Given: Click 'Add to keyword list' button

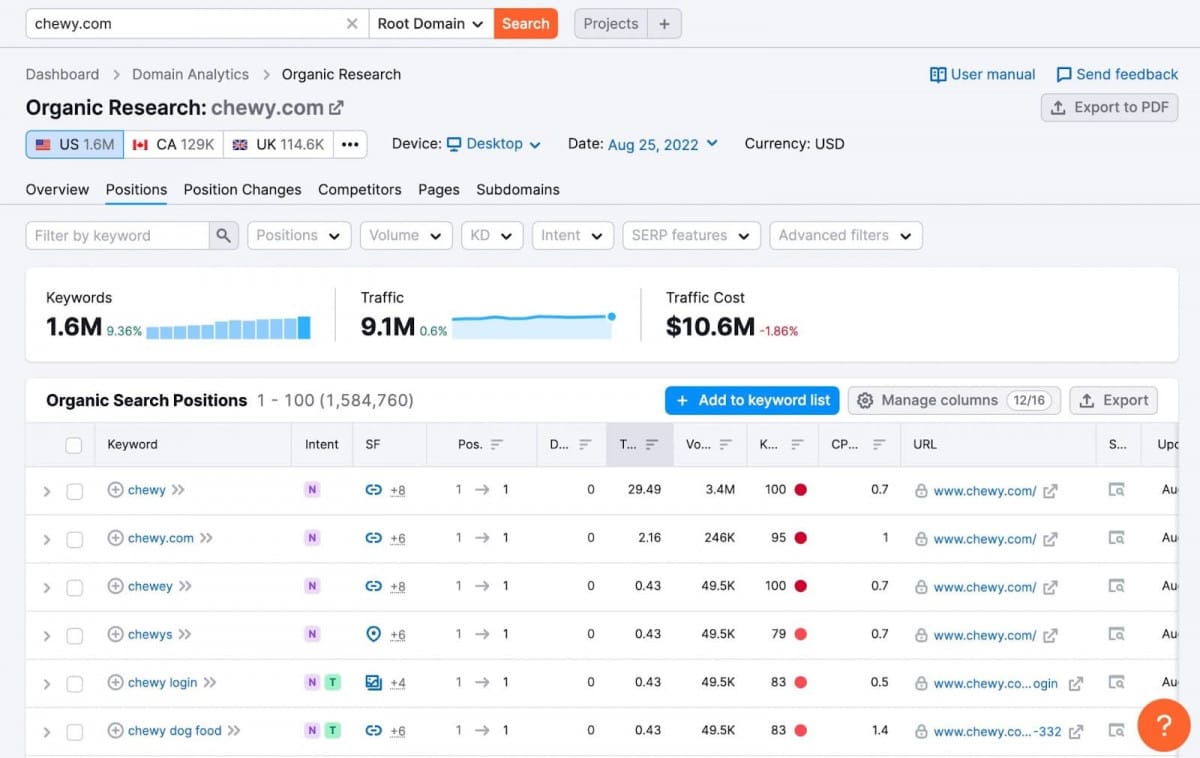Looking at the screenshot, I should pos(752,400).
